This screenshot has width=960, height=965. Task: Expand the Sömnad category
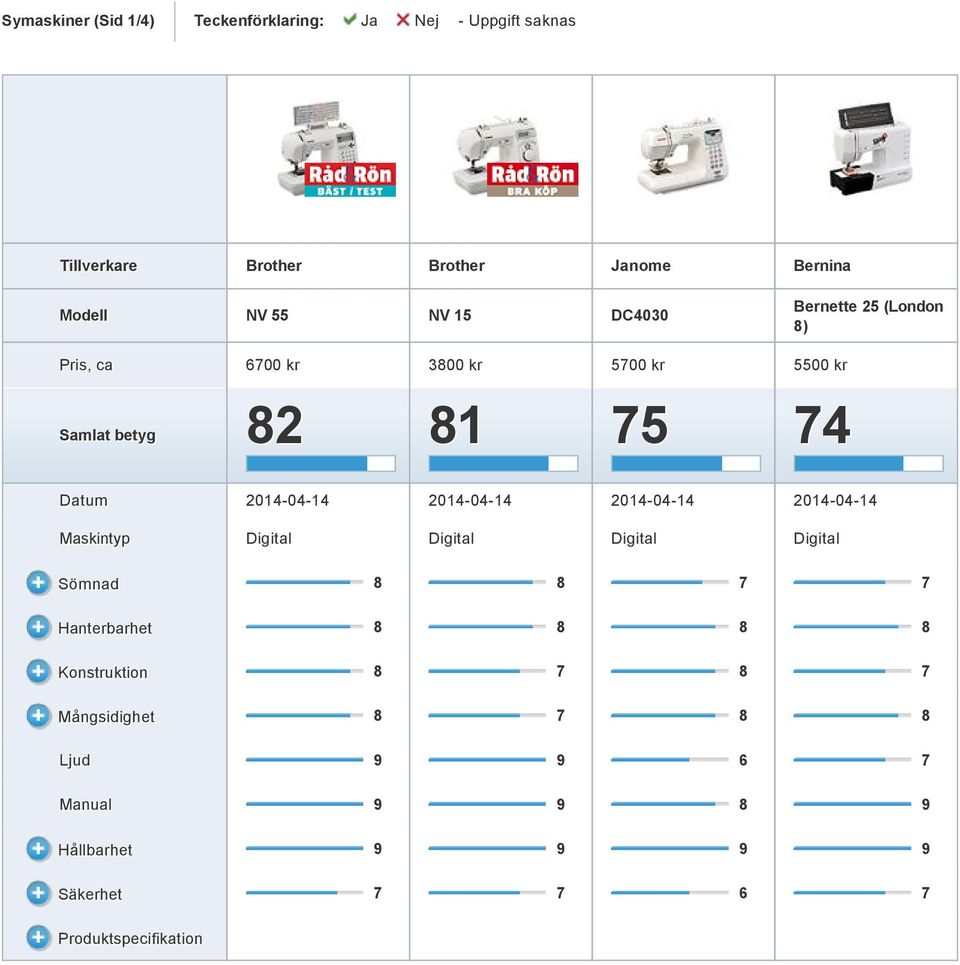(x=38, y=582)
